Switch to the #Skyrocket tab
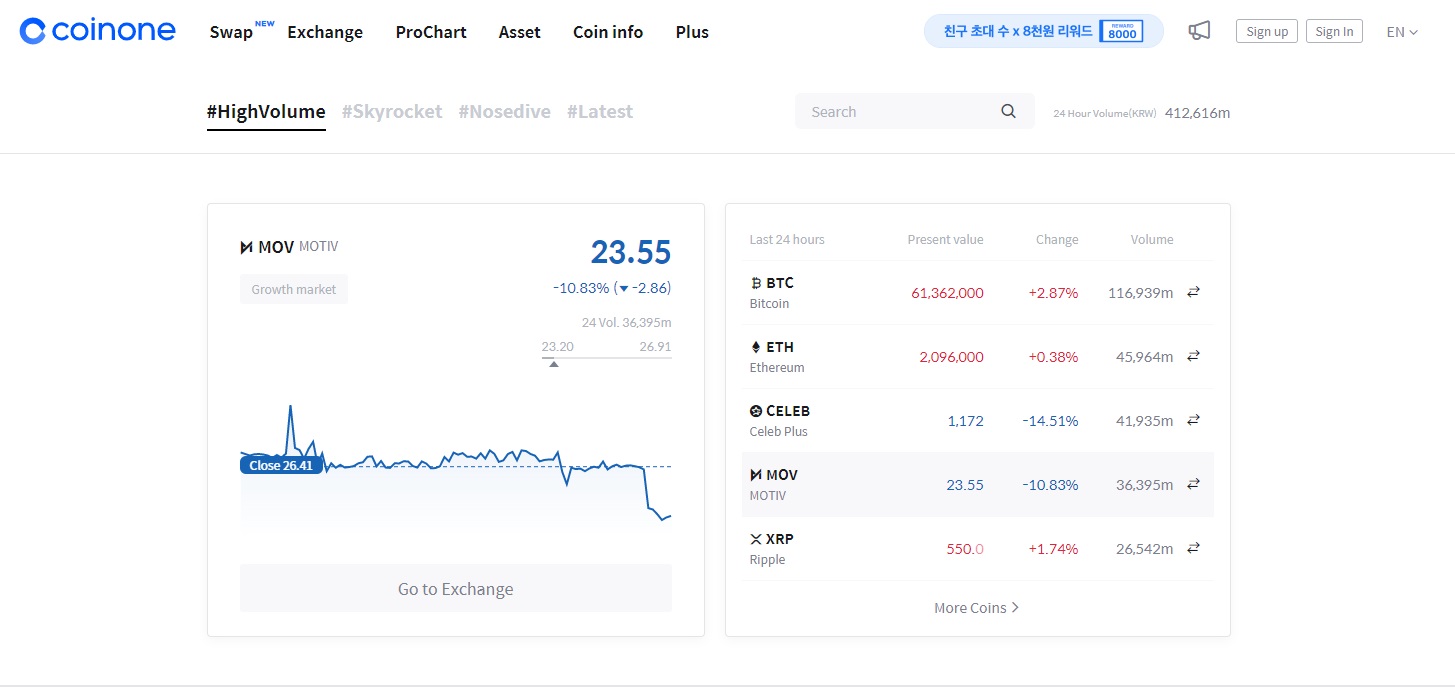The width and height of the screenshot is (1455, 690). click(x=392, y=112)
